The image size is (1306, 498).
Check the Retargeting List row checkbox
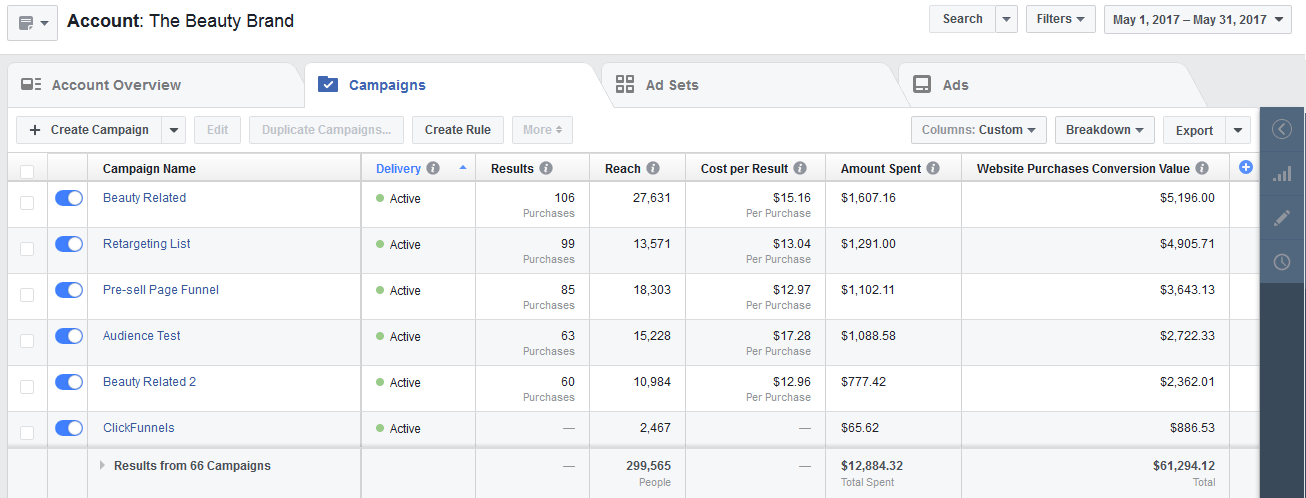(x=27, y=249)
